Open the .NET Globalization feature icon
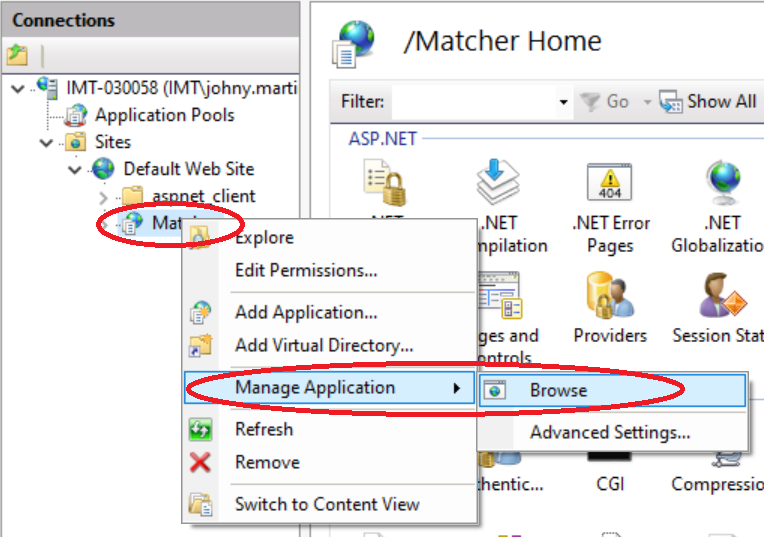764x537 pixels. (x=720, y=184)
